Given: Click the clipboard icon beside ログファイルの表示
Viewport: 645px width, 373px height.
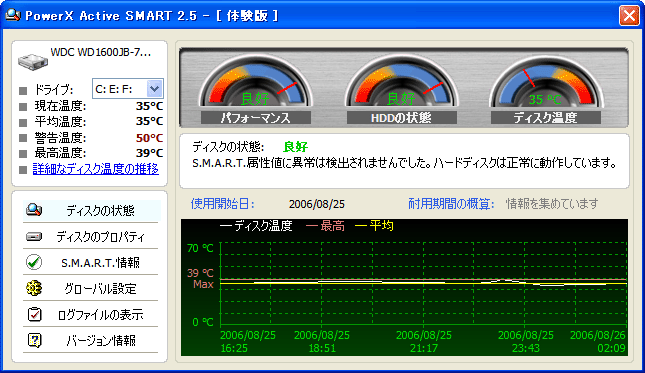Looking at the screenshot, I should coord(34,314).
